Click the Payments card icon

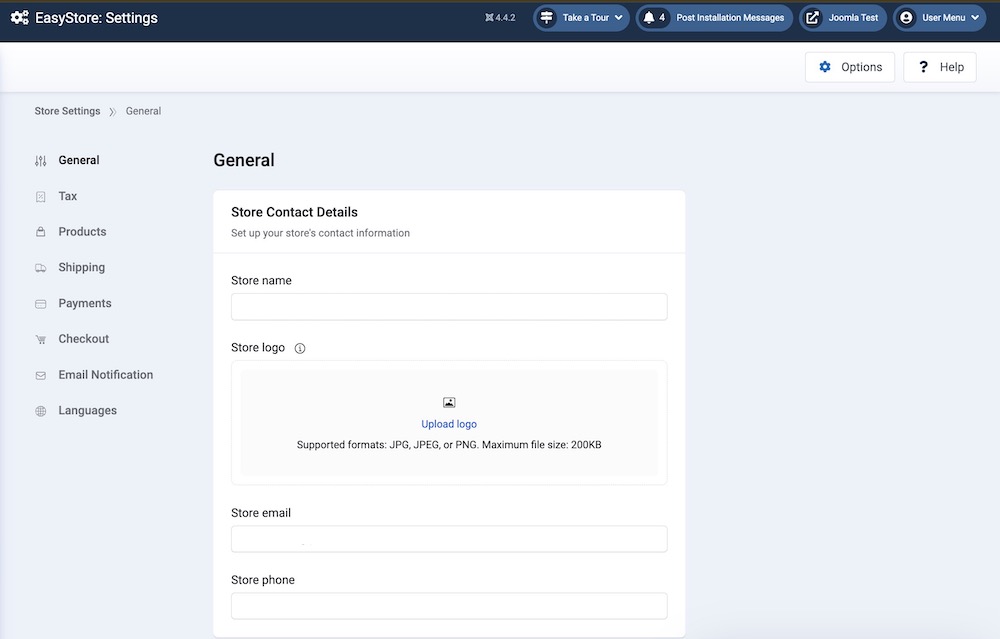(x=40, y=304)
